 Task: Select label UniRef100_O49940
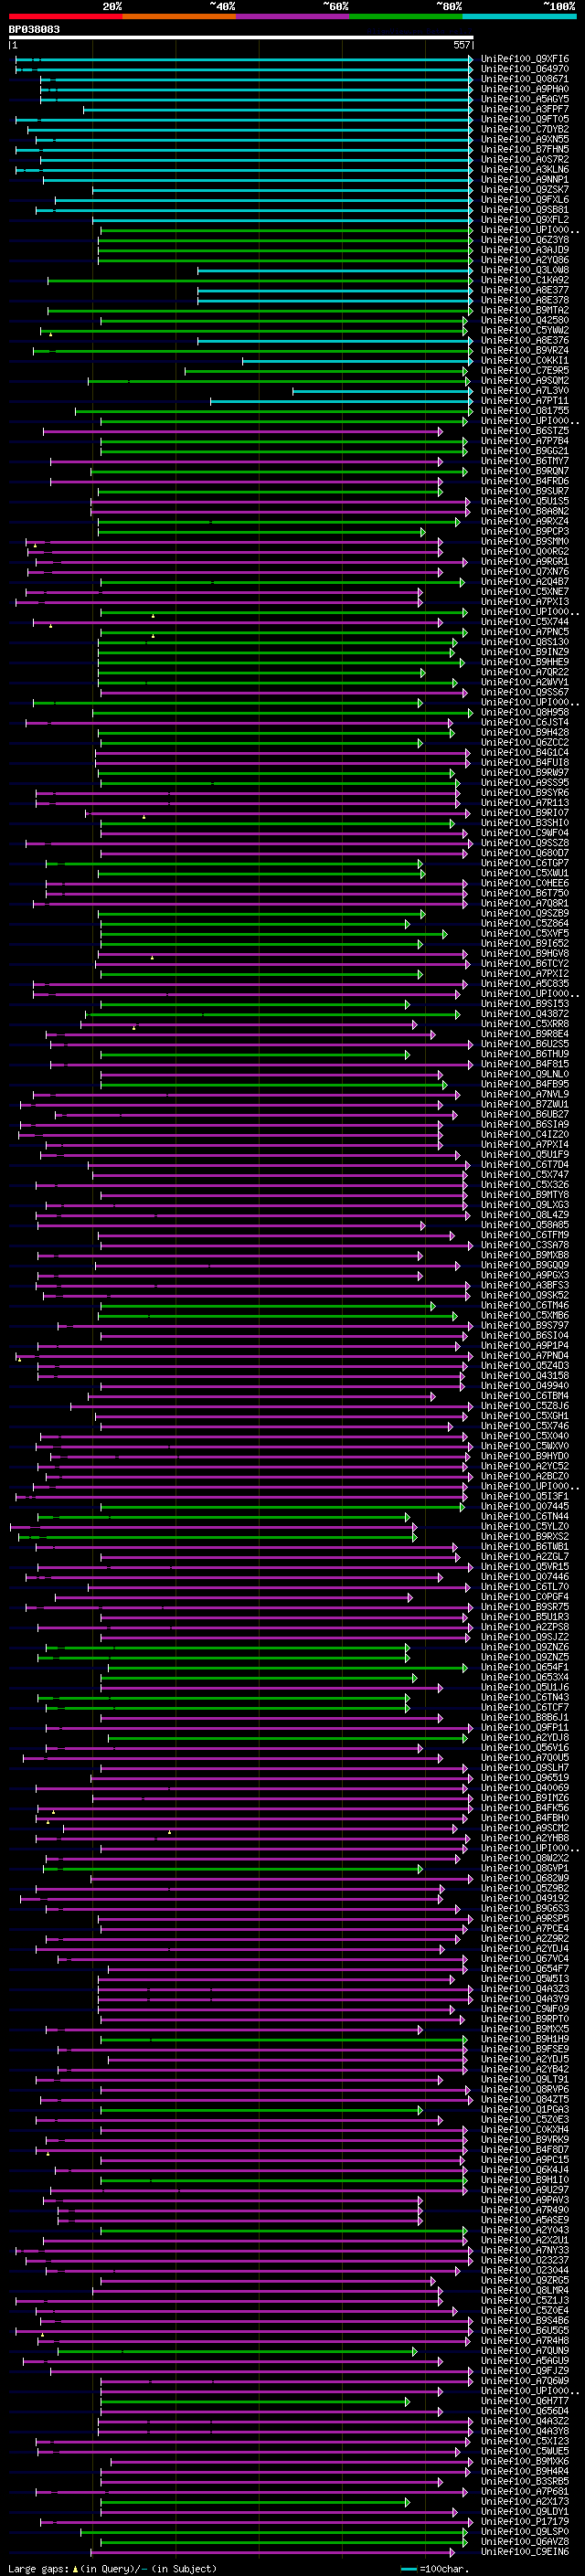point(525,1386)
